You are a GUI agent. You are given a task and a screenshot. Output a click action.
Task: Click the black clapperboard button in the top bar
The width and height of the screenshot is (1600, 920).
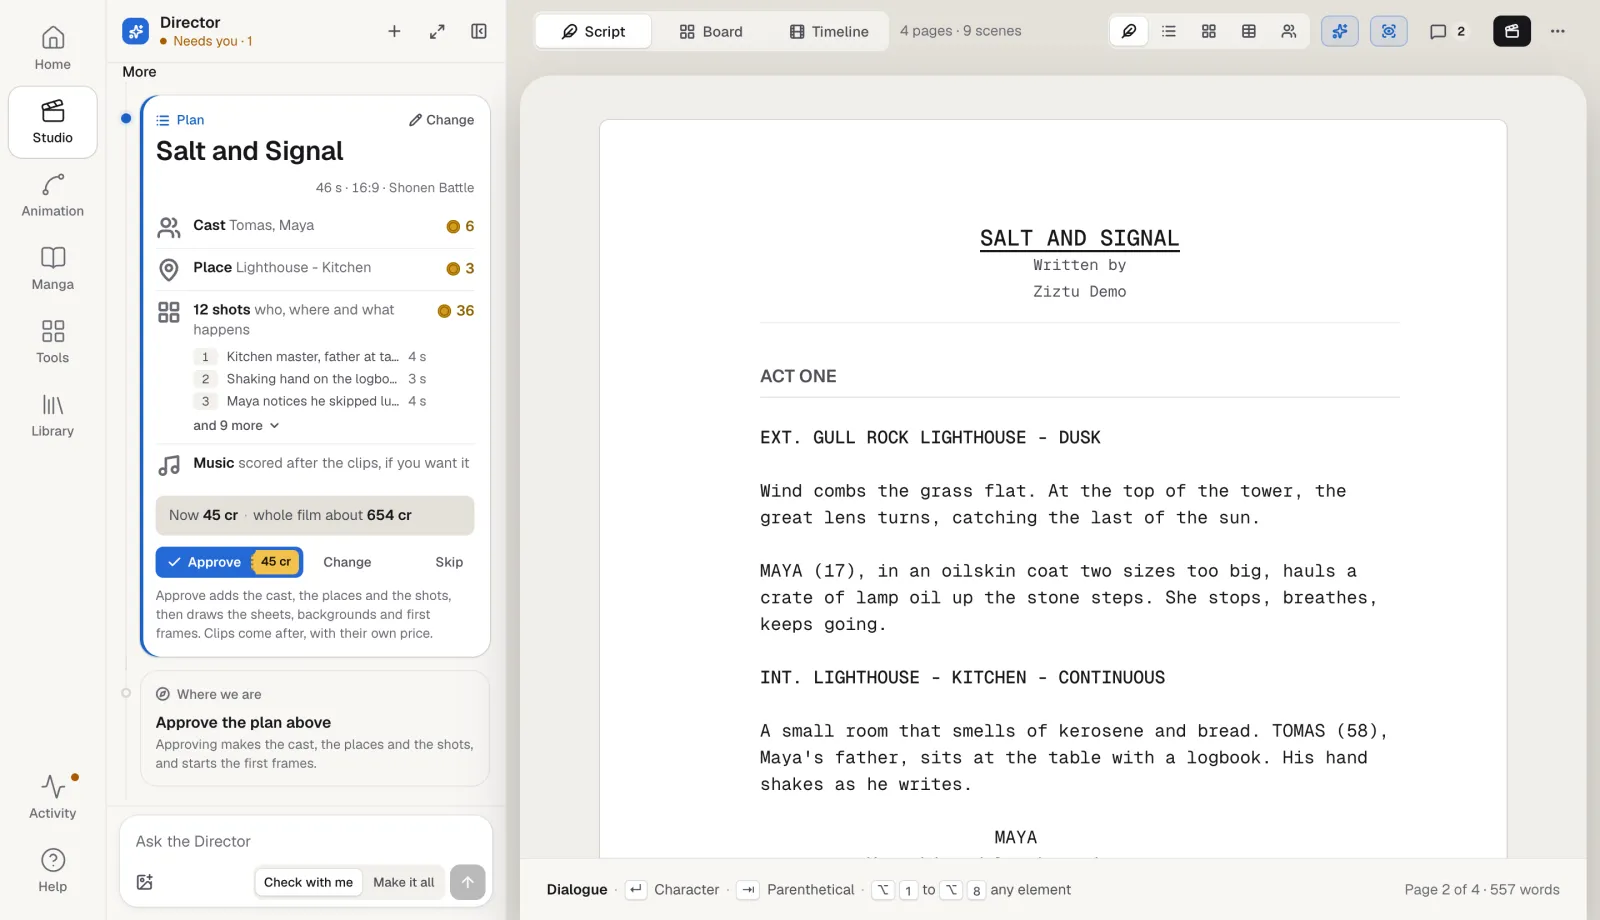tap(1512, 31)
